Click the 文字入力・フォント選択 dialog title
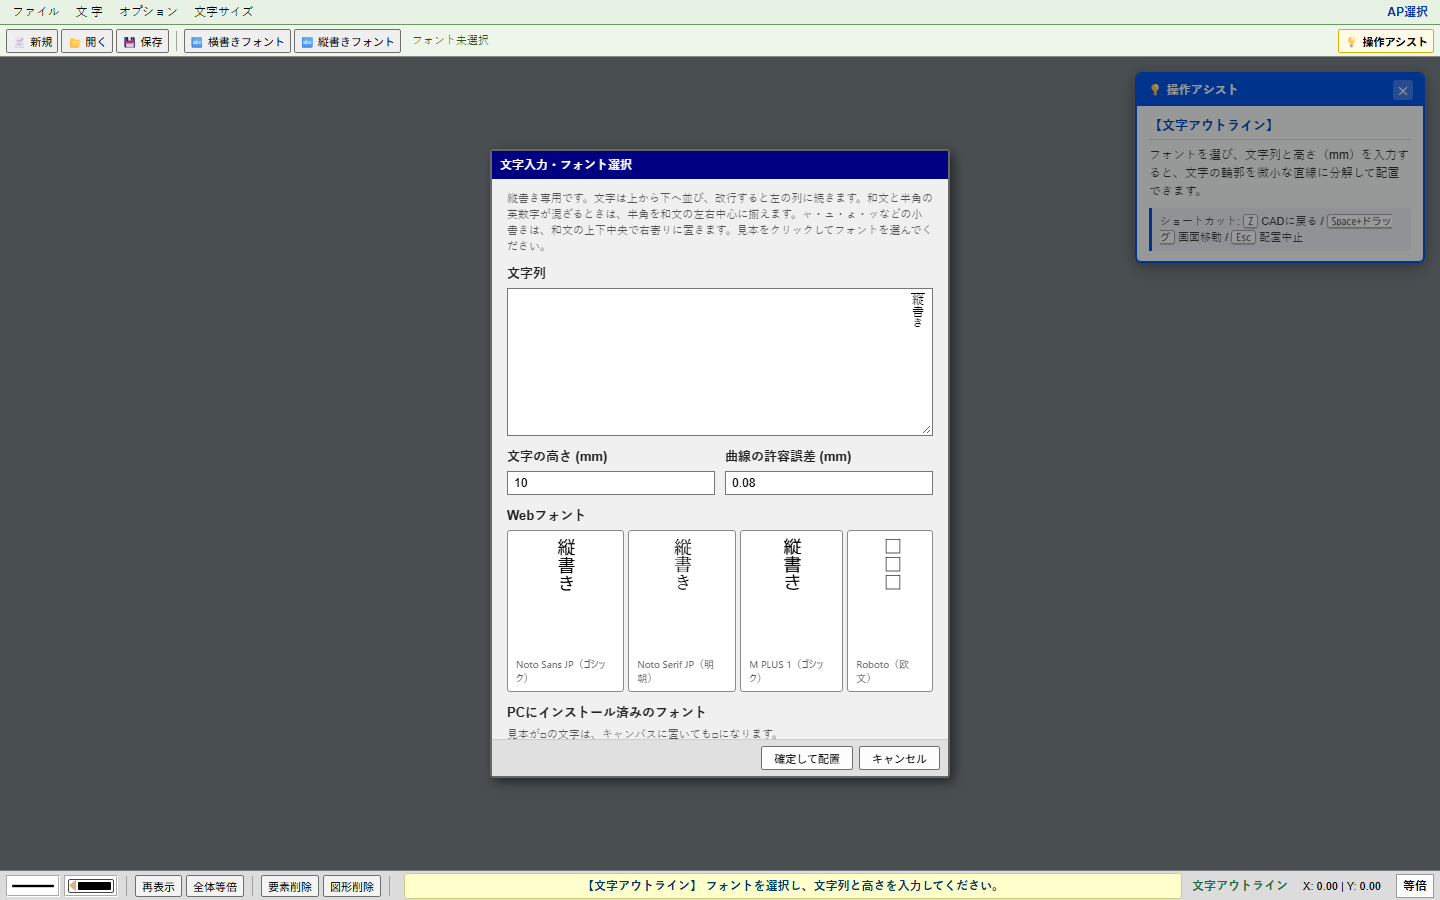The height and width of the screenshot is (900, 1440). (x=566, y=165)
